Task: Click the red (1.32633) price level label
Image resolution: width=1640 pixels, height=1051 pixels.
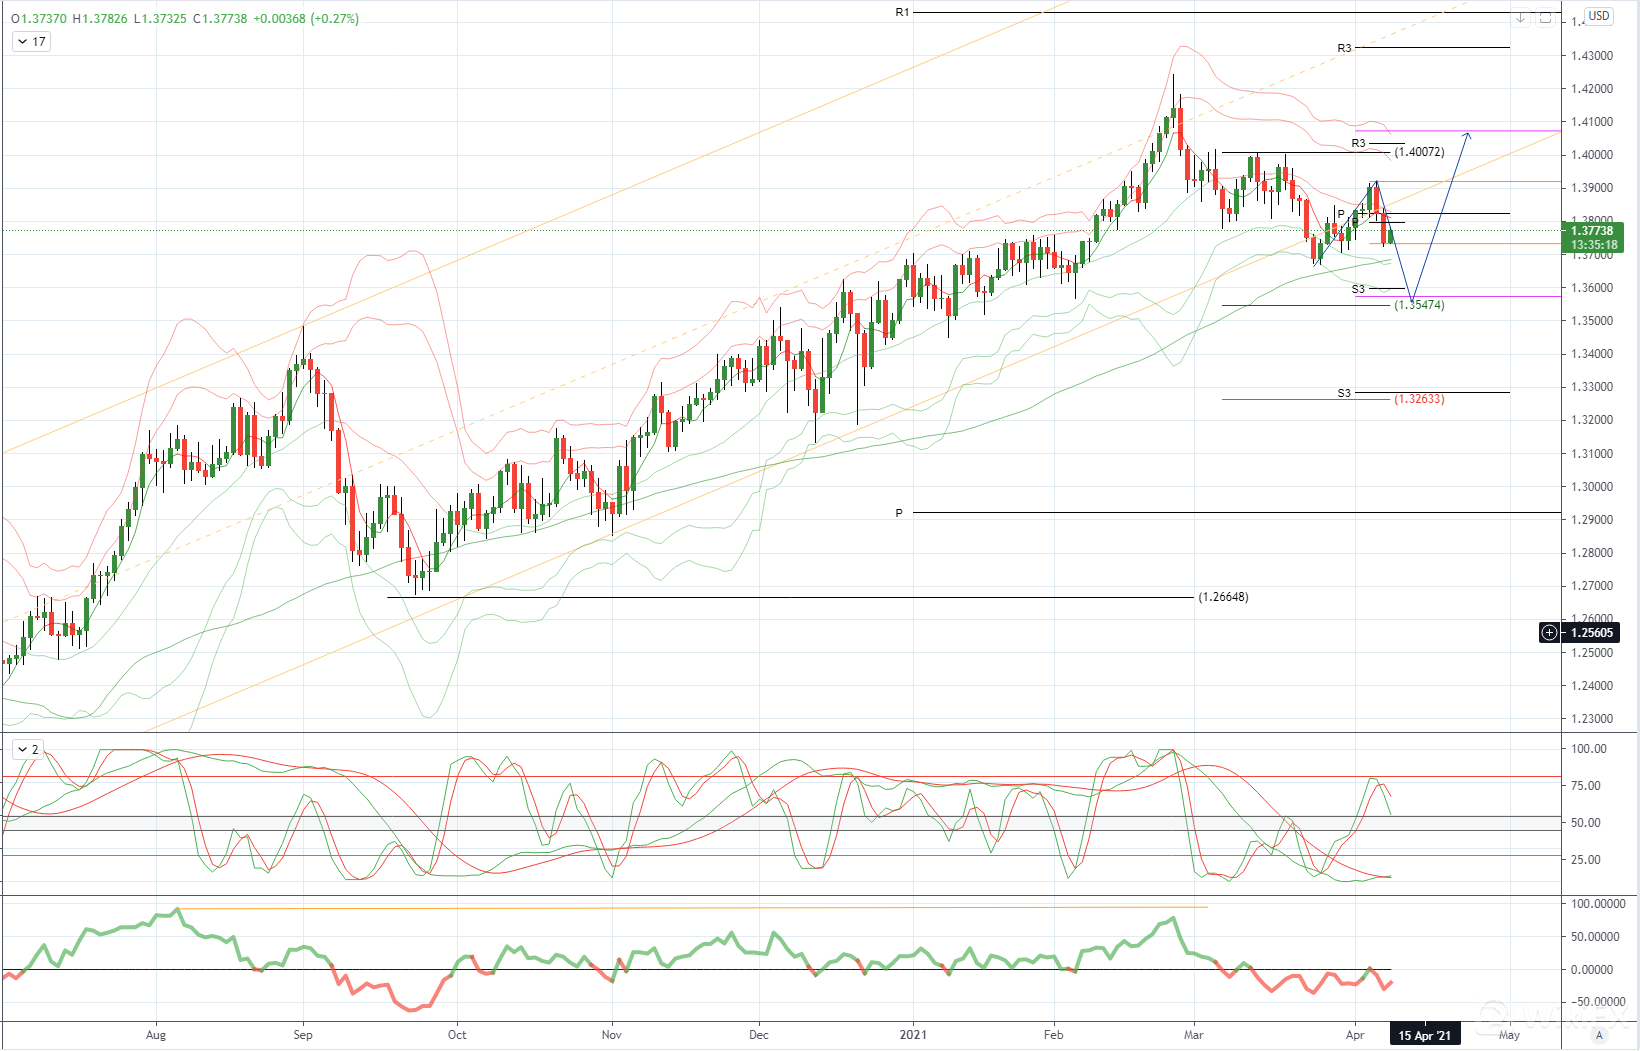Action: click(x=1419, y=399)
